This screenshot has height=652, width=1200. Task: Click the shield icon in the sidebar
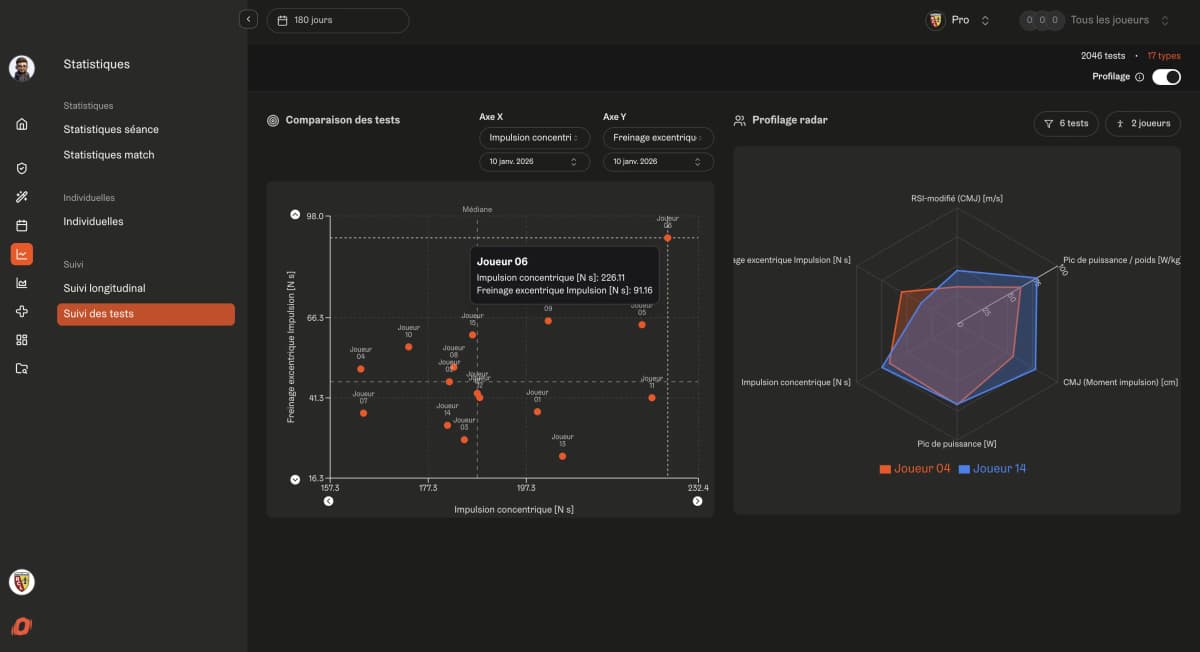(22, 168)
